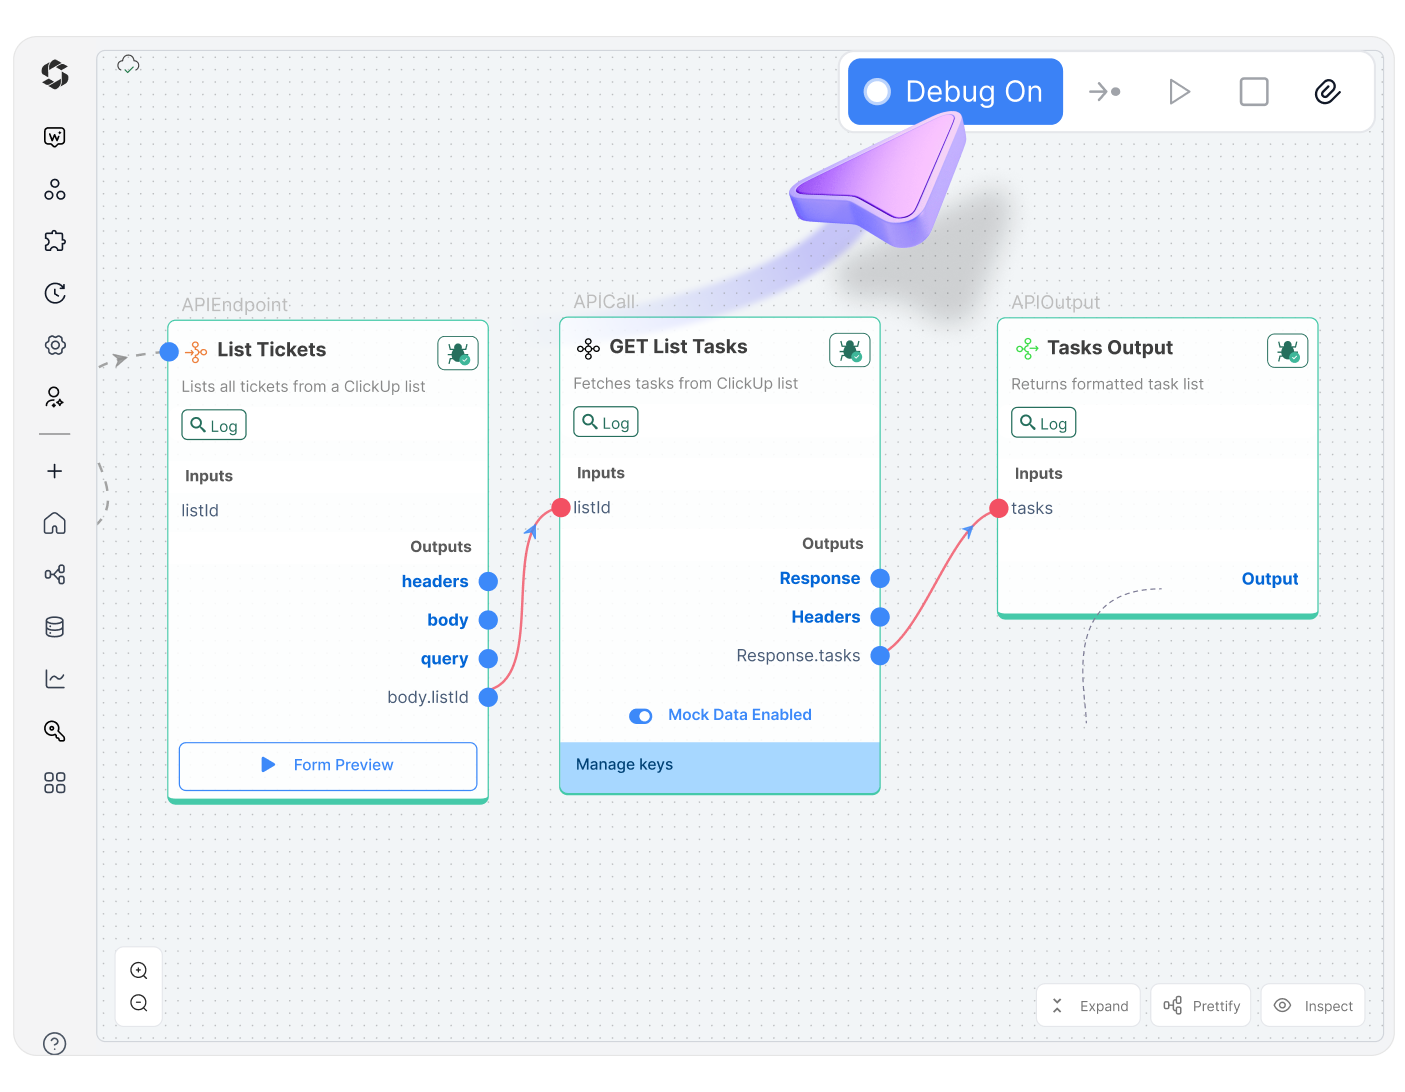Click the play run button in toolbar

[x=1179, y=92]
